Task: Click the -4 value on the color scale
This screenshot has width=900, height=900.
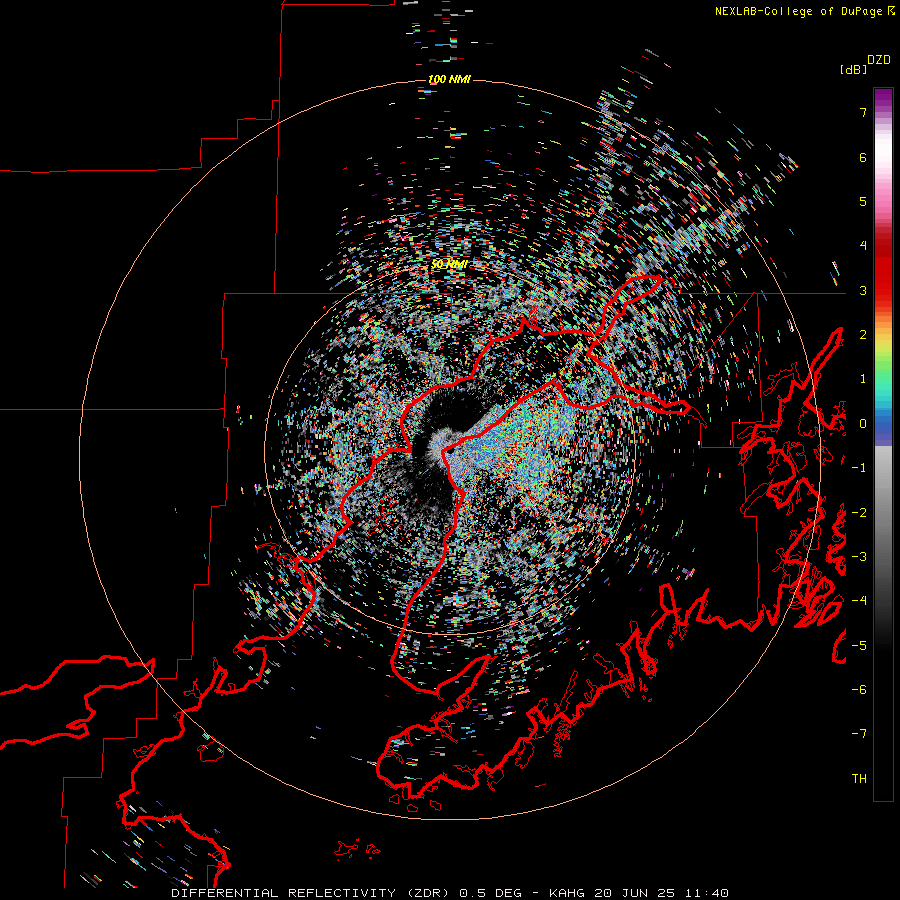Action: pyautogui.click(x=859, y=601)
